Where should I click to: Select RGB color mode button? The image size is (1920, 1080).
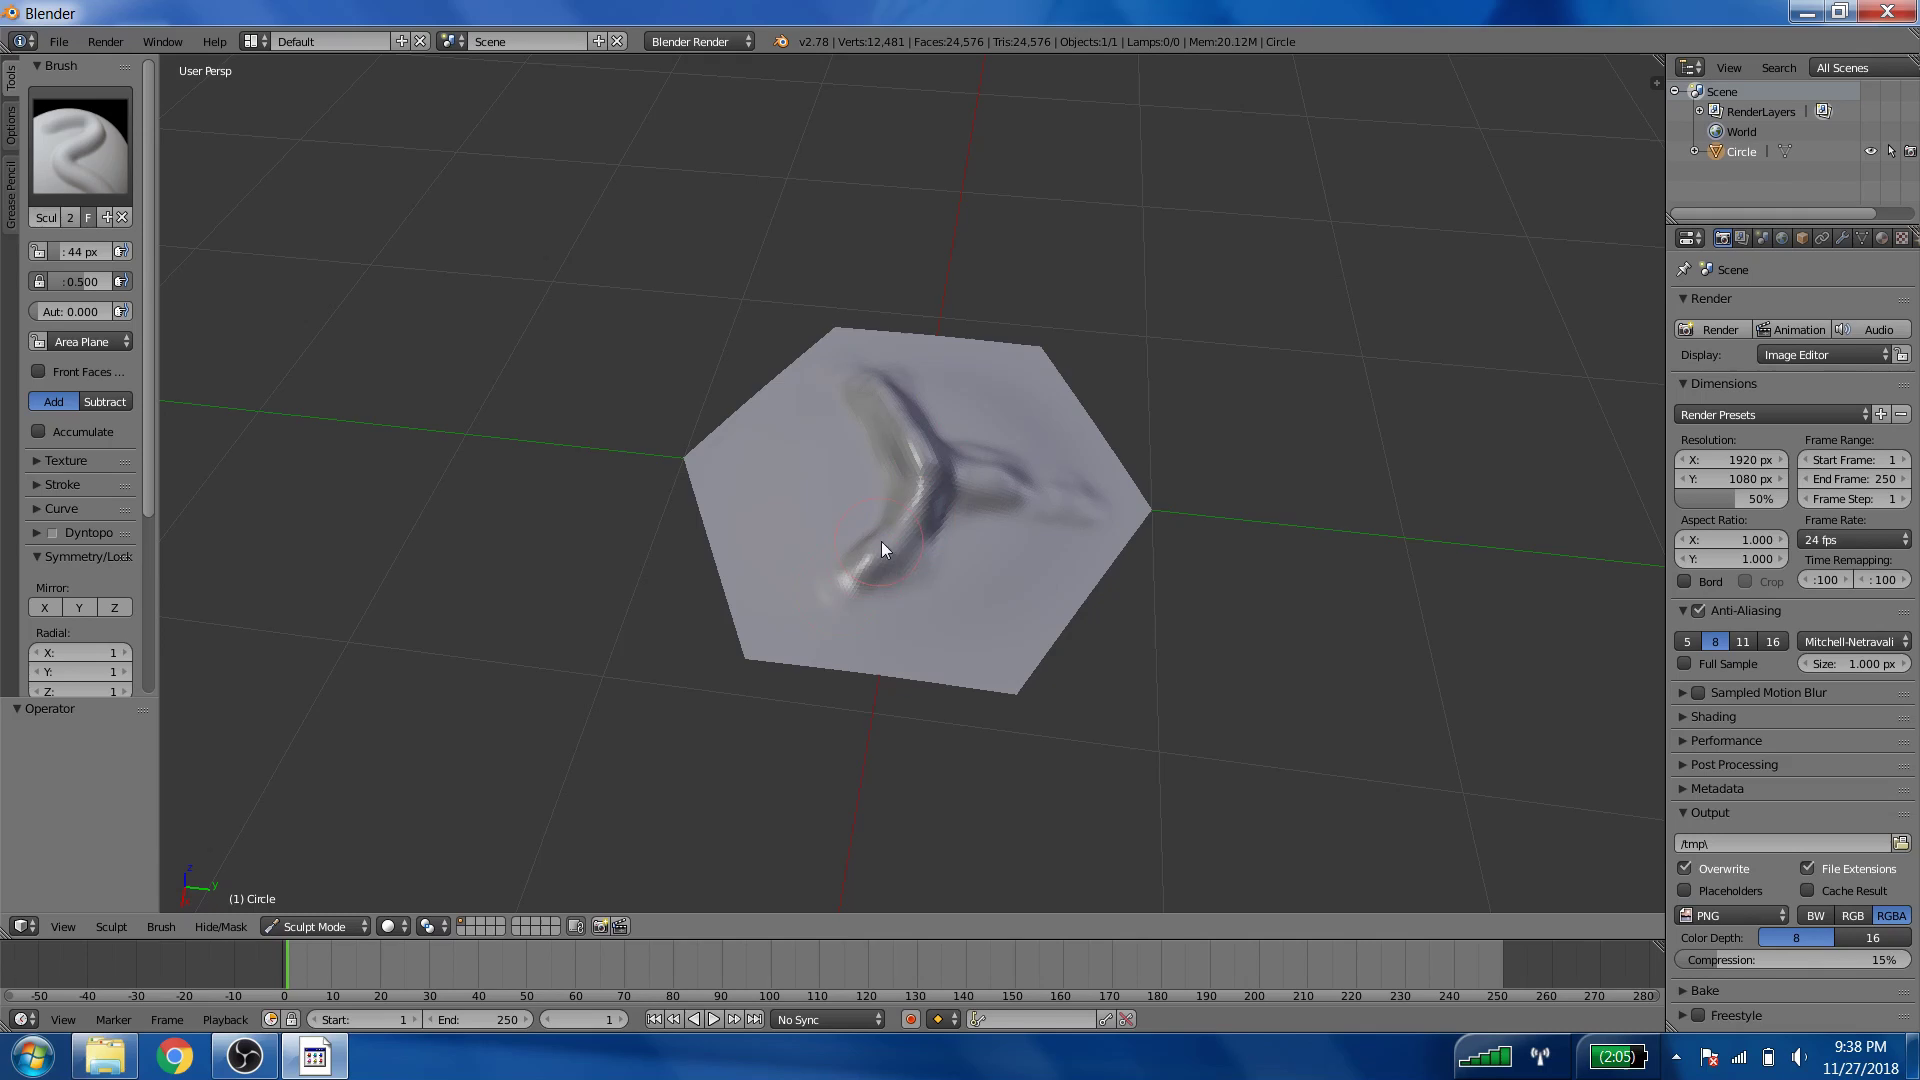1853,915
